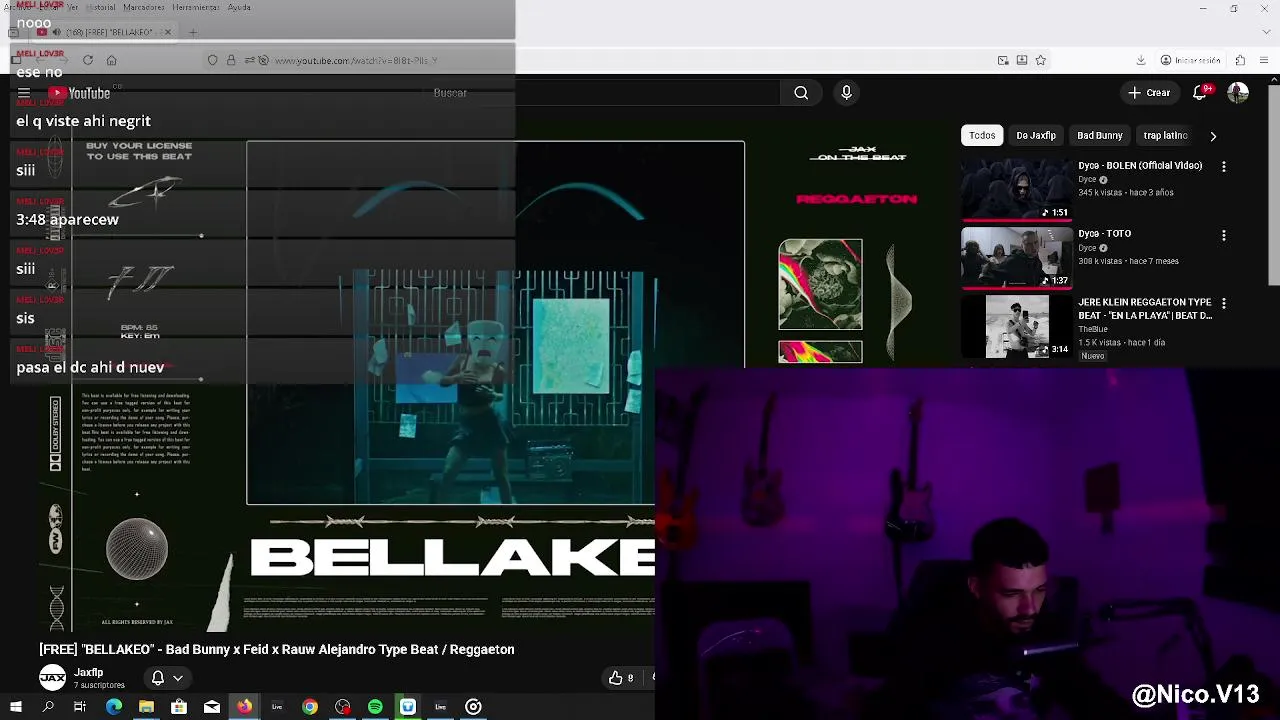The height and width of the screenshot is (720, 1280).
Task: Open Task View on taskbar
Action: pyautogui.click(x=80, y=707)
